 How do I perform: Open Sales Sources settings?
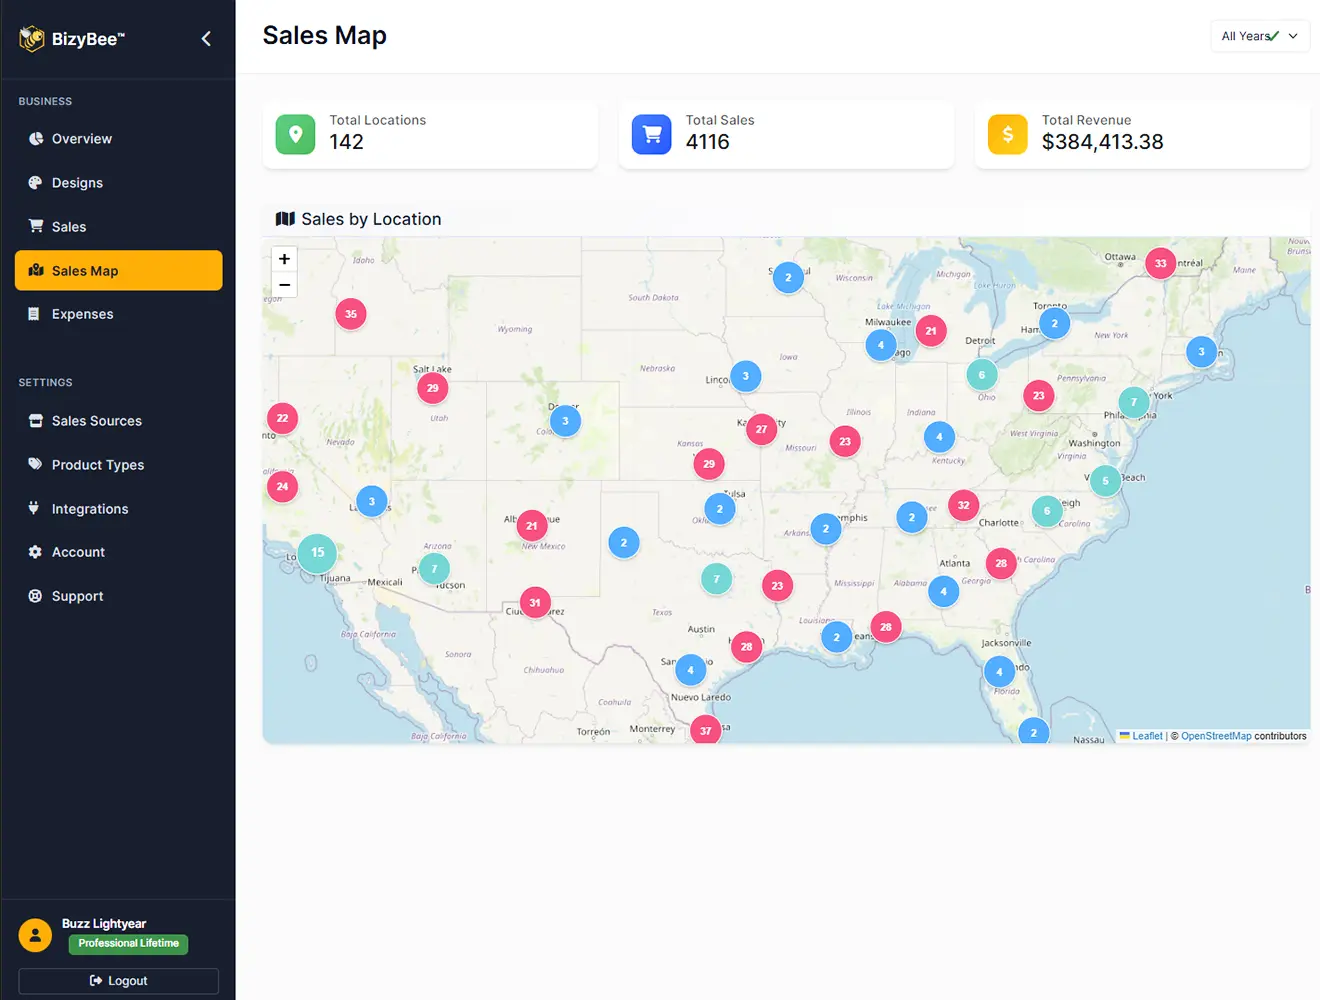pyautogui.click(x=96, y=420)
